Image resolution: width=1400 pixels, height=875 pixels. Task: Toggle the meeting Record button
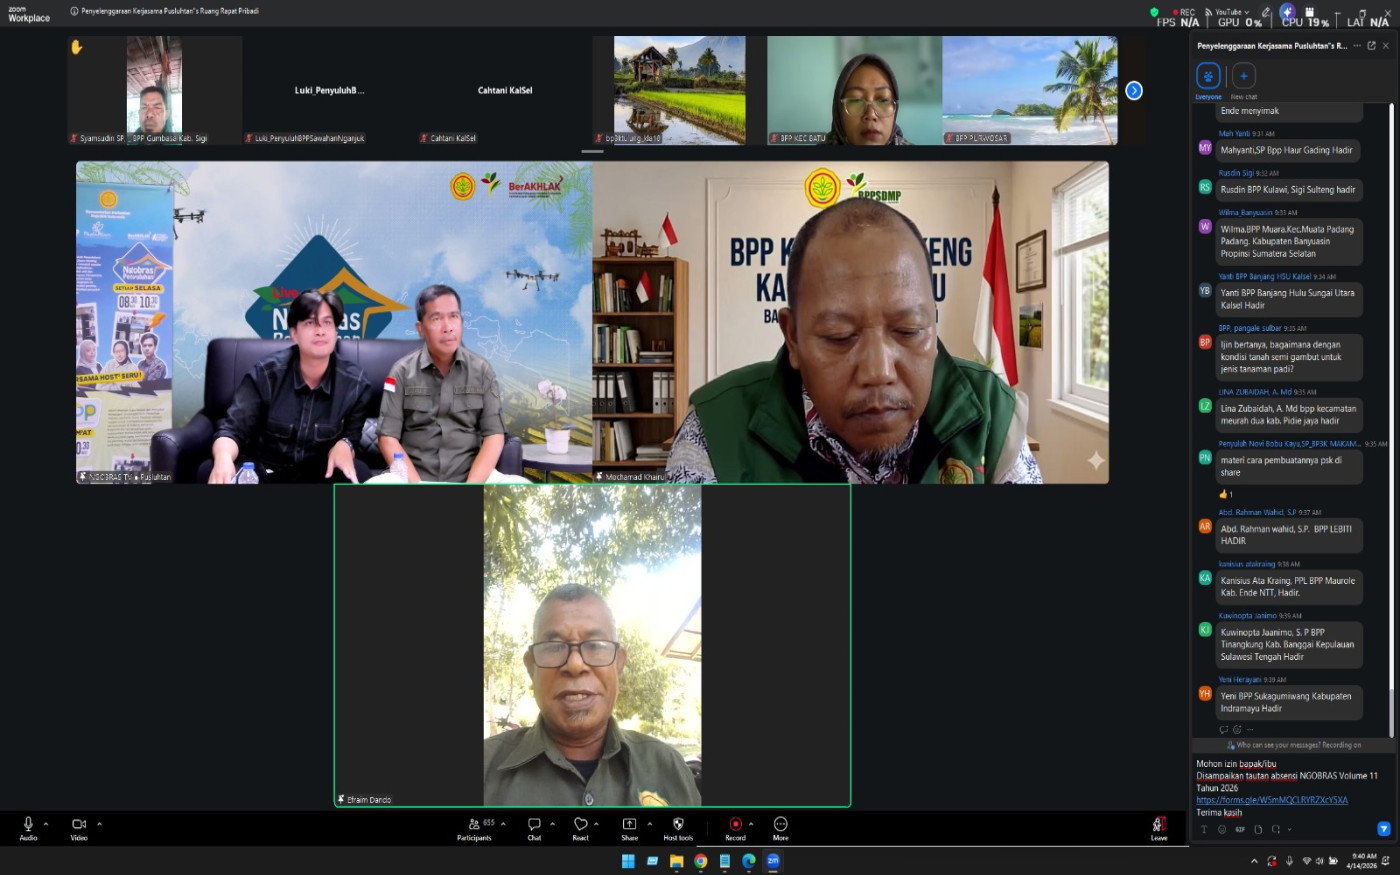(735, 825)
